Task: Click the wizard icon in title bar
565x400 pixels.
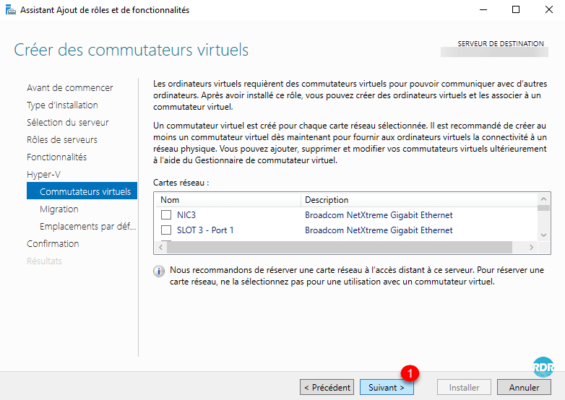Action: coord(10,10)
